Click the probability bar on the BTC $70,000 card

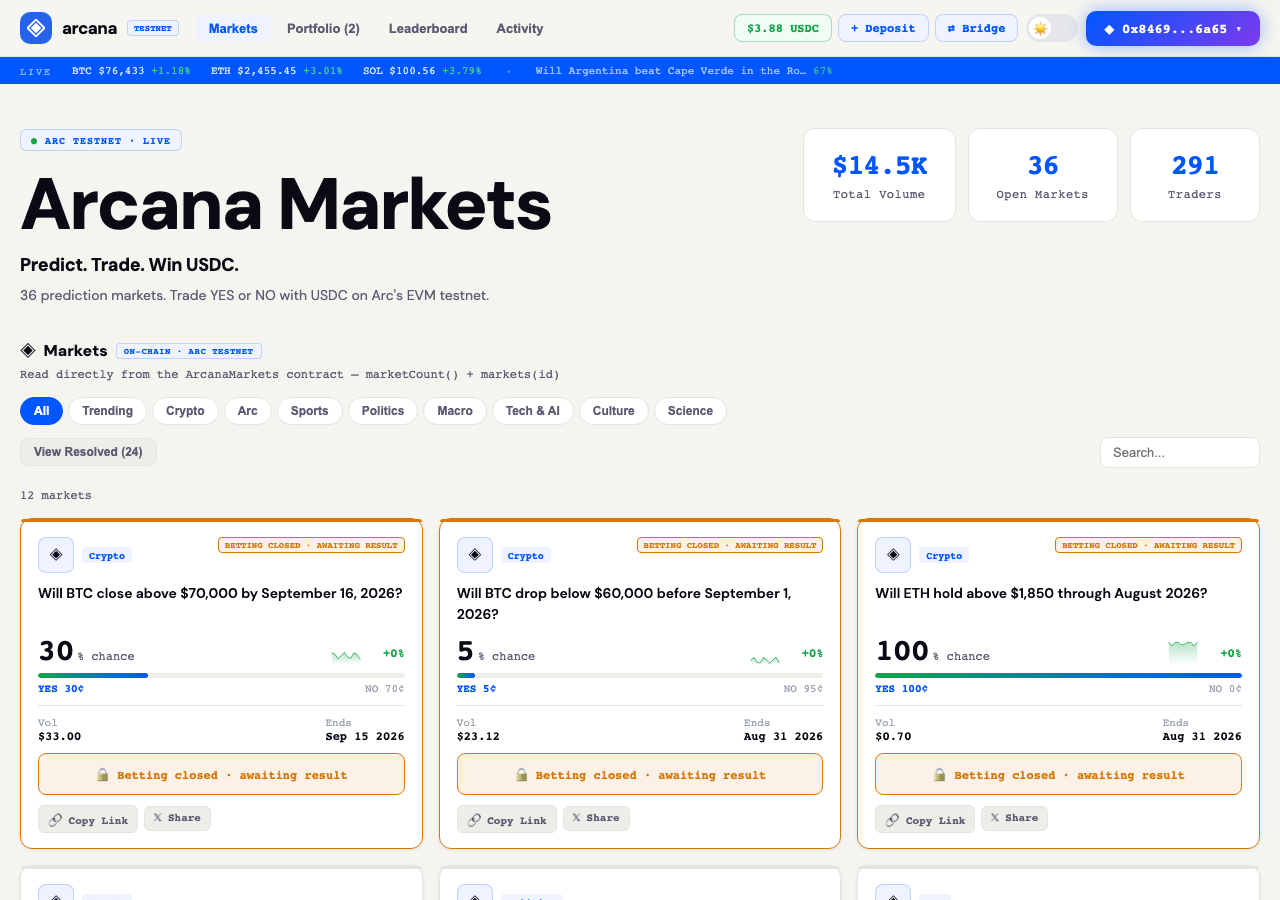click(x=221, y=675)
